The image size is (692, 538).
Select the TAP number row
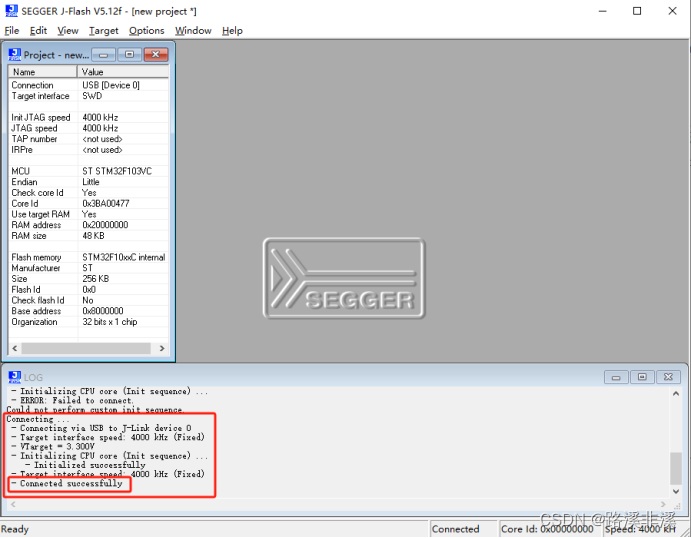(88, 139)
